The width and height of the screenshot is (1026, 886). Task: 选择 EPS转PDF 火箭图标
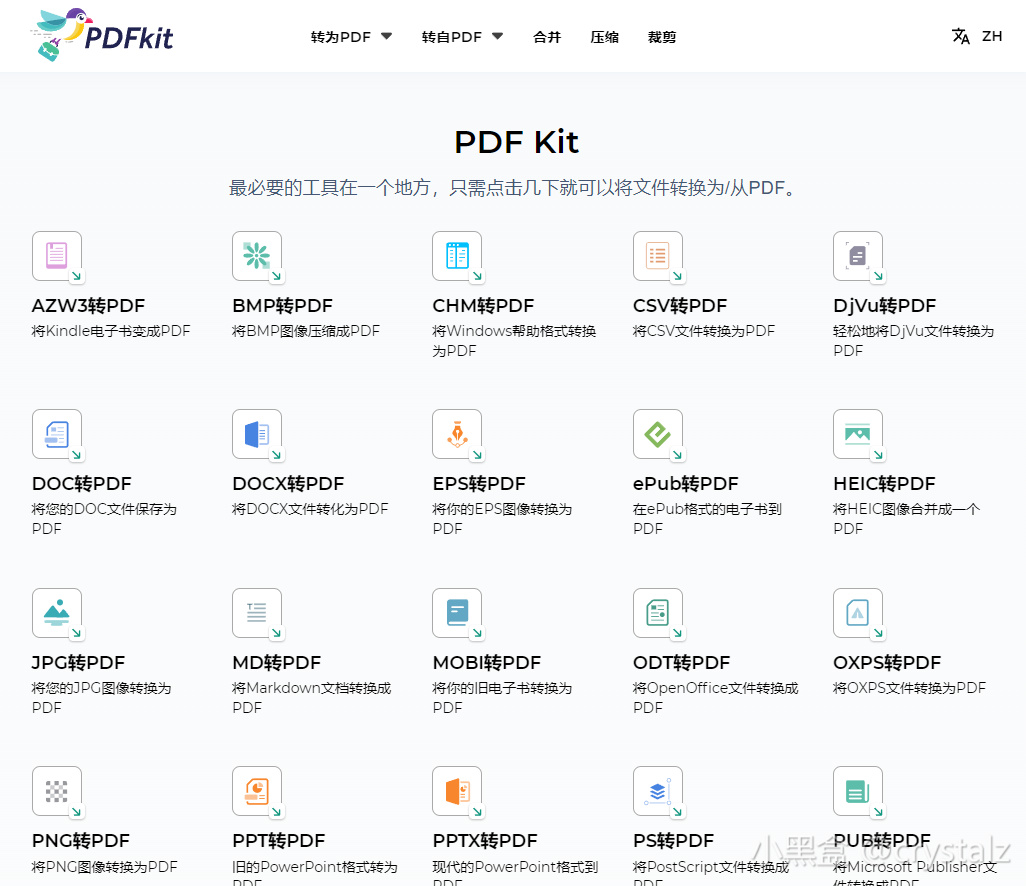[x=457, y=434]
